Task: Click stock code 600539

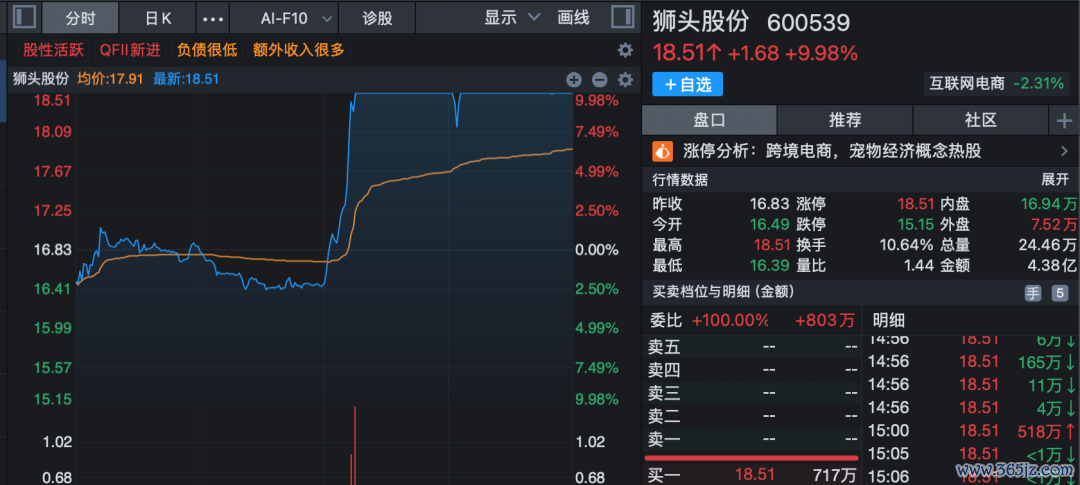Action: click(809, 23)
